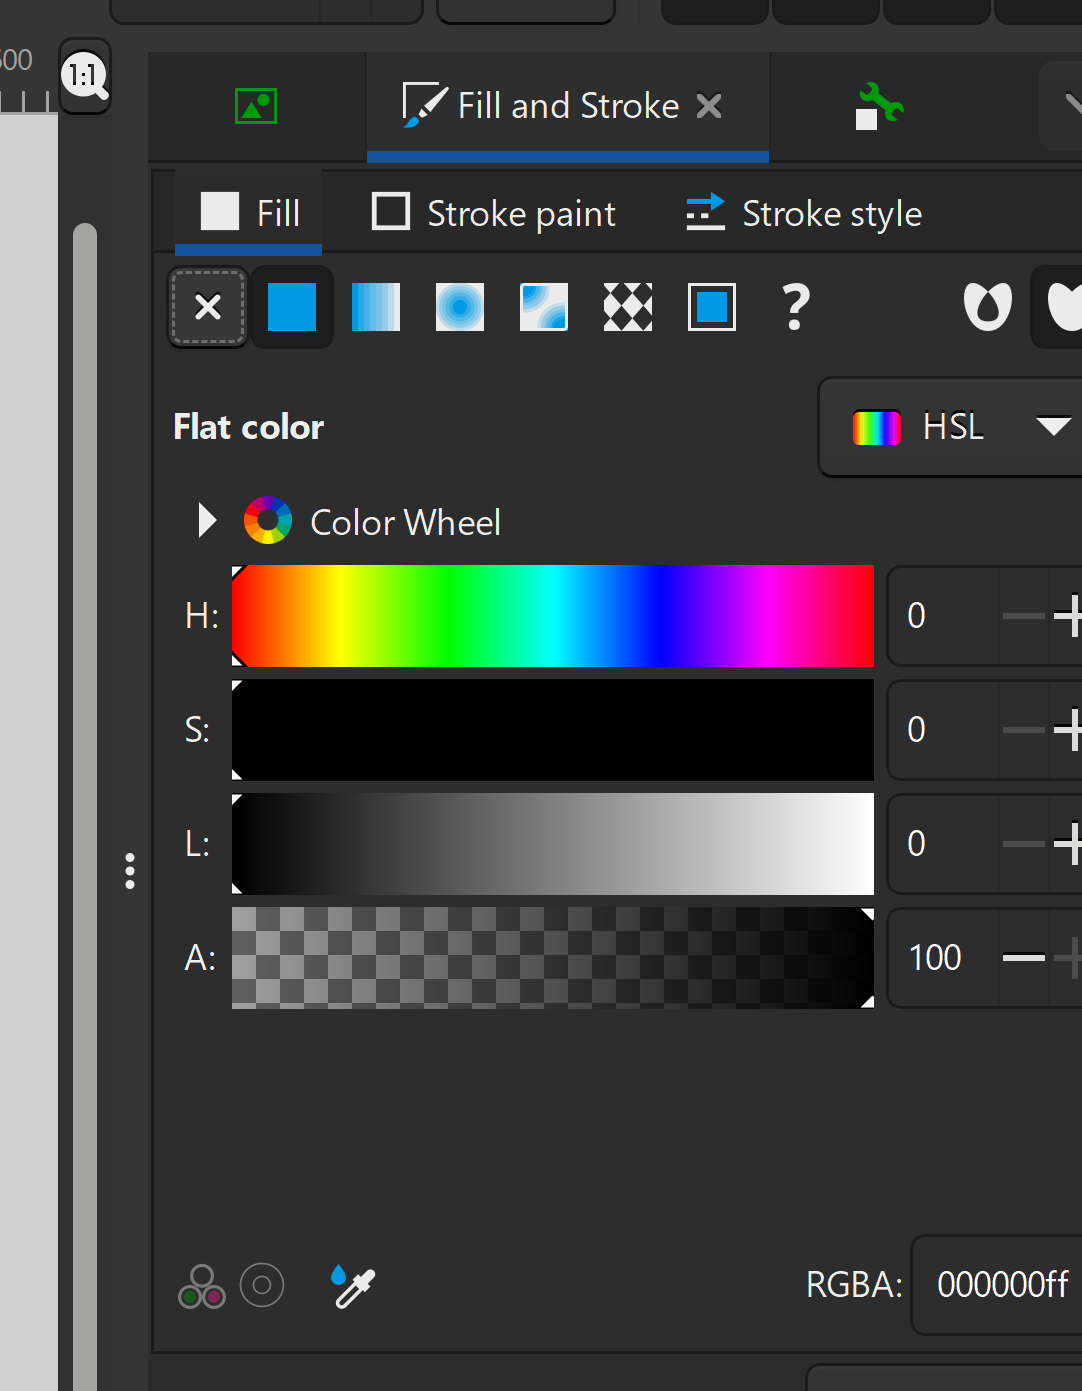Image resolution: width=1082 pixels, height=1391 pixels.
Task: Increase the hue value with plus
Action: [x=1072, y=615]
